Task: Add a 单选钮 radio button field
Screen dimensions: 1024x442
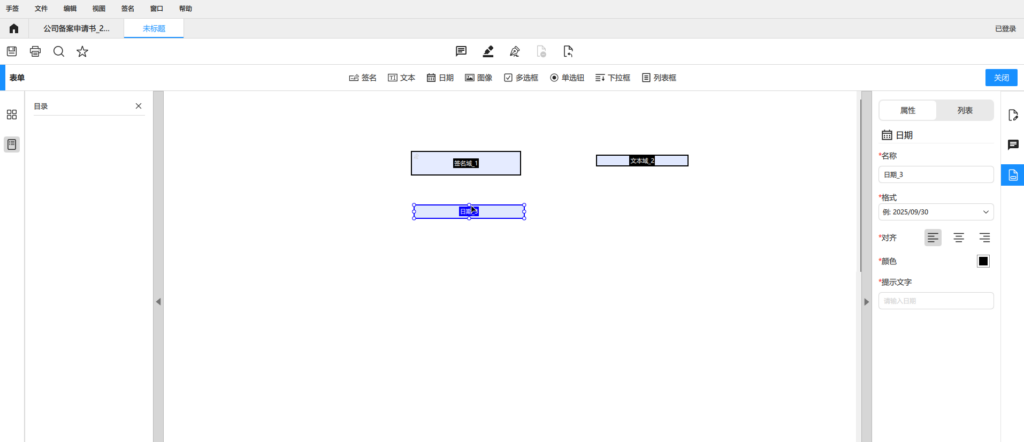Action: (567, 77)
